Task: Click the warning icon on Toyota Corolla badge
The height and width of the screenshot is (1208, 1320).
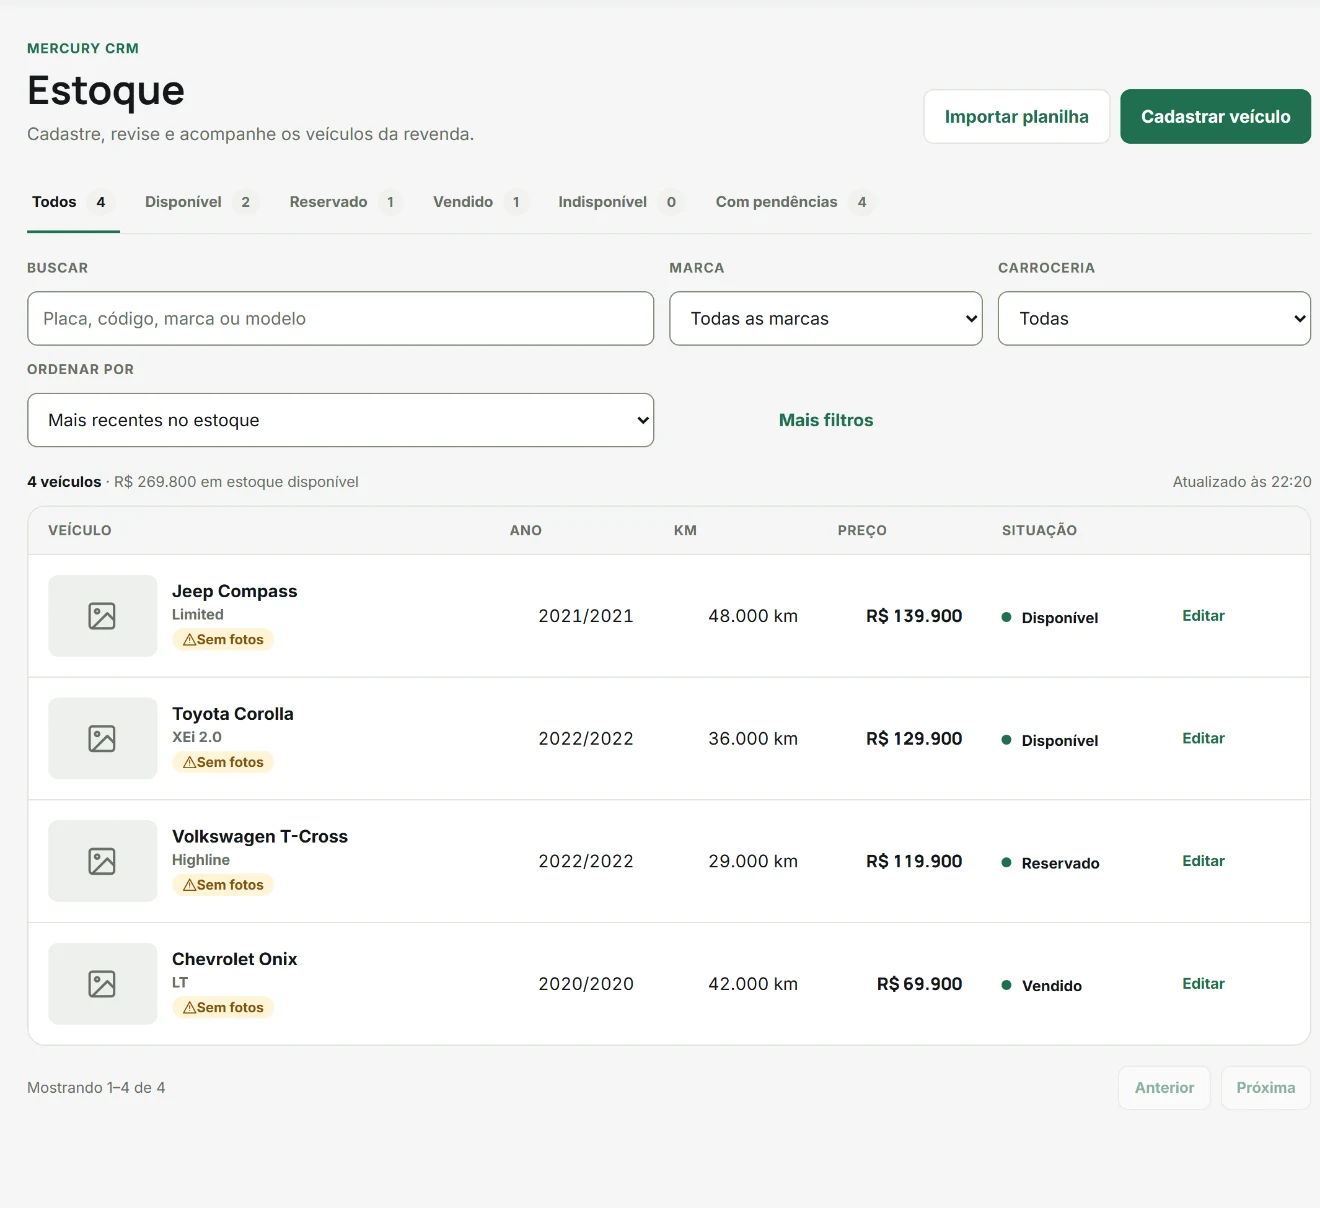Action: pos(189,763)
